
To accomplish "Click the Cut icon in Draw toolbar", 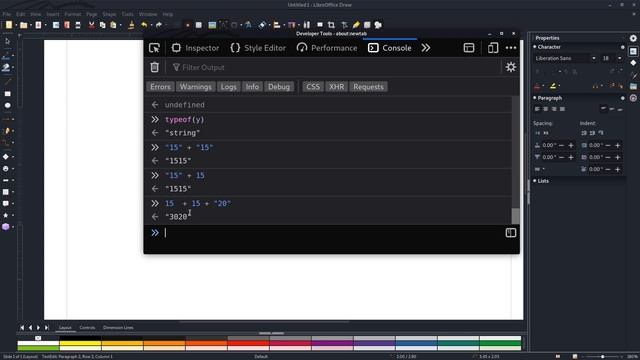I will click(91, 25).
